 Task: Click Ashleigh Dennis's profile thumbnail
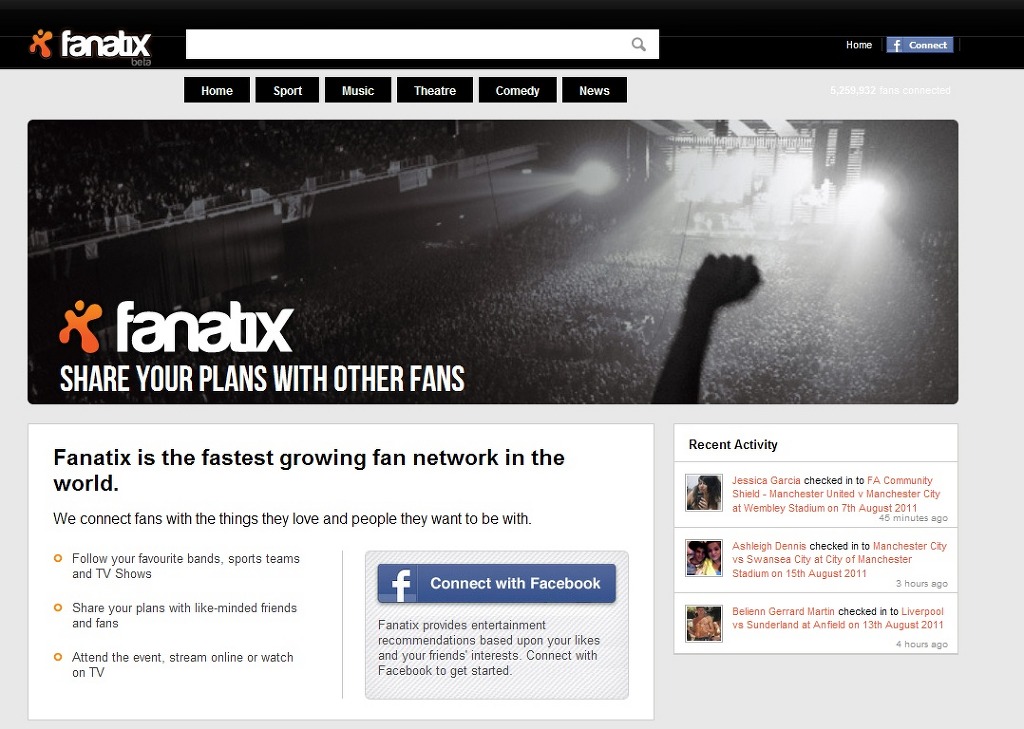point(704,558)
